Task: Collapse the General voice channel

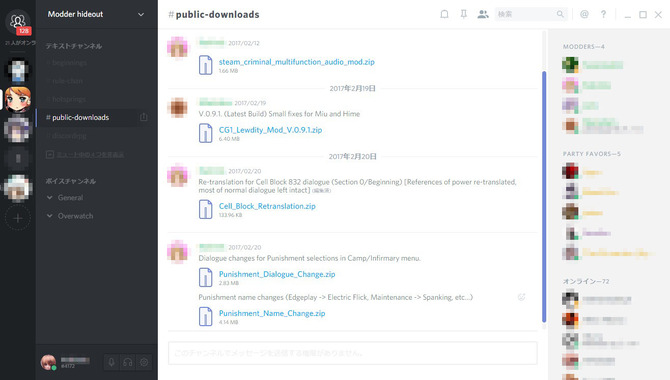Action: pos(50,197)
